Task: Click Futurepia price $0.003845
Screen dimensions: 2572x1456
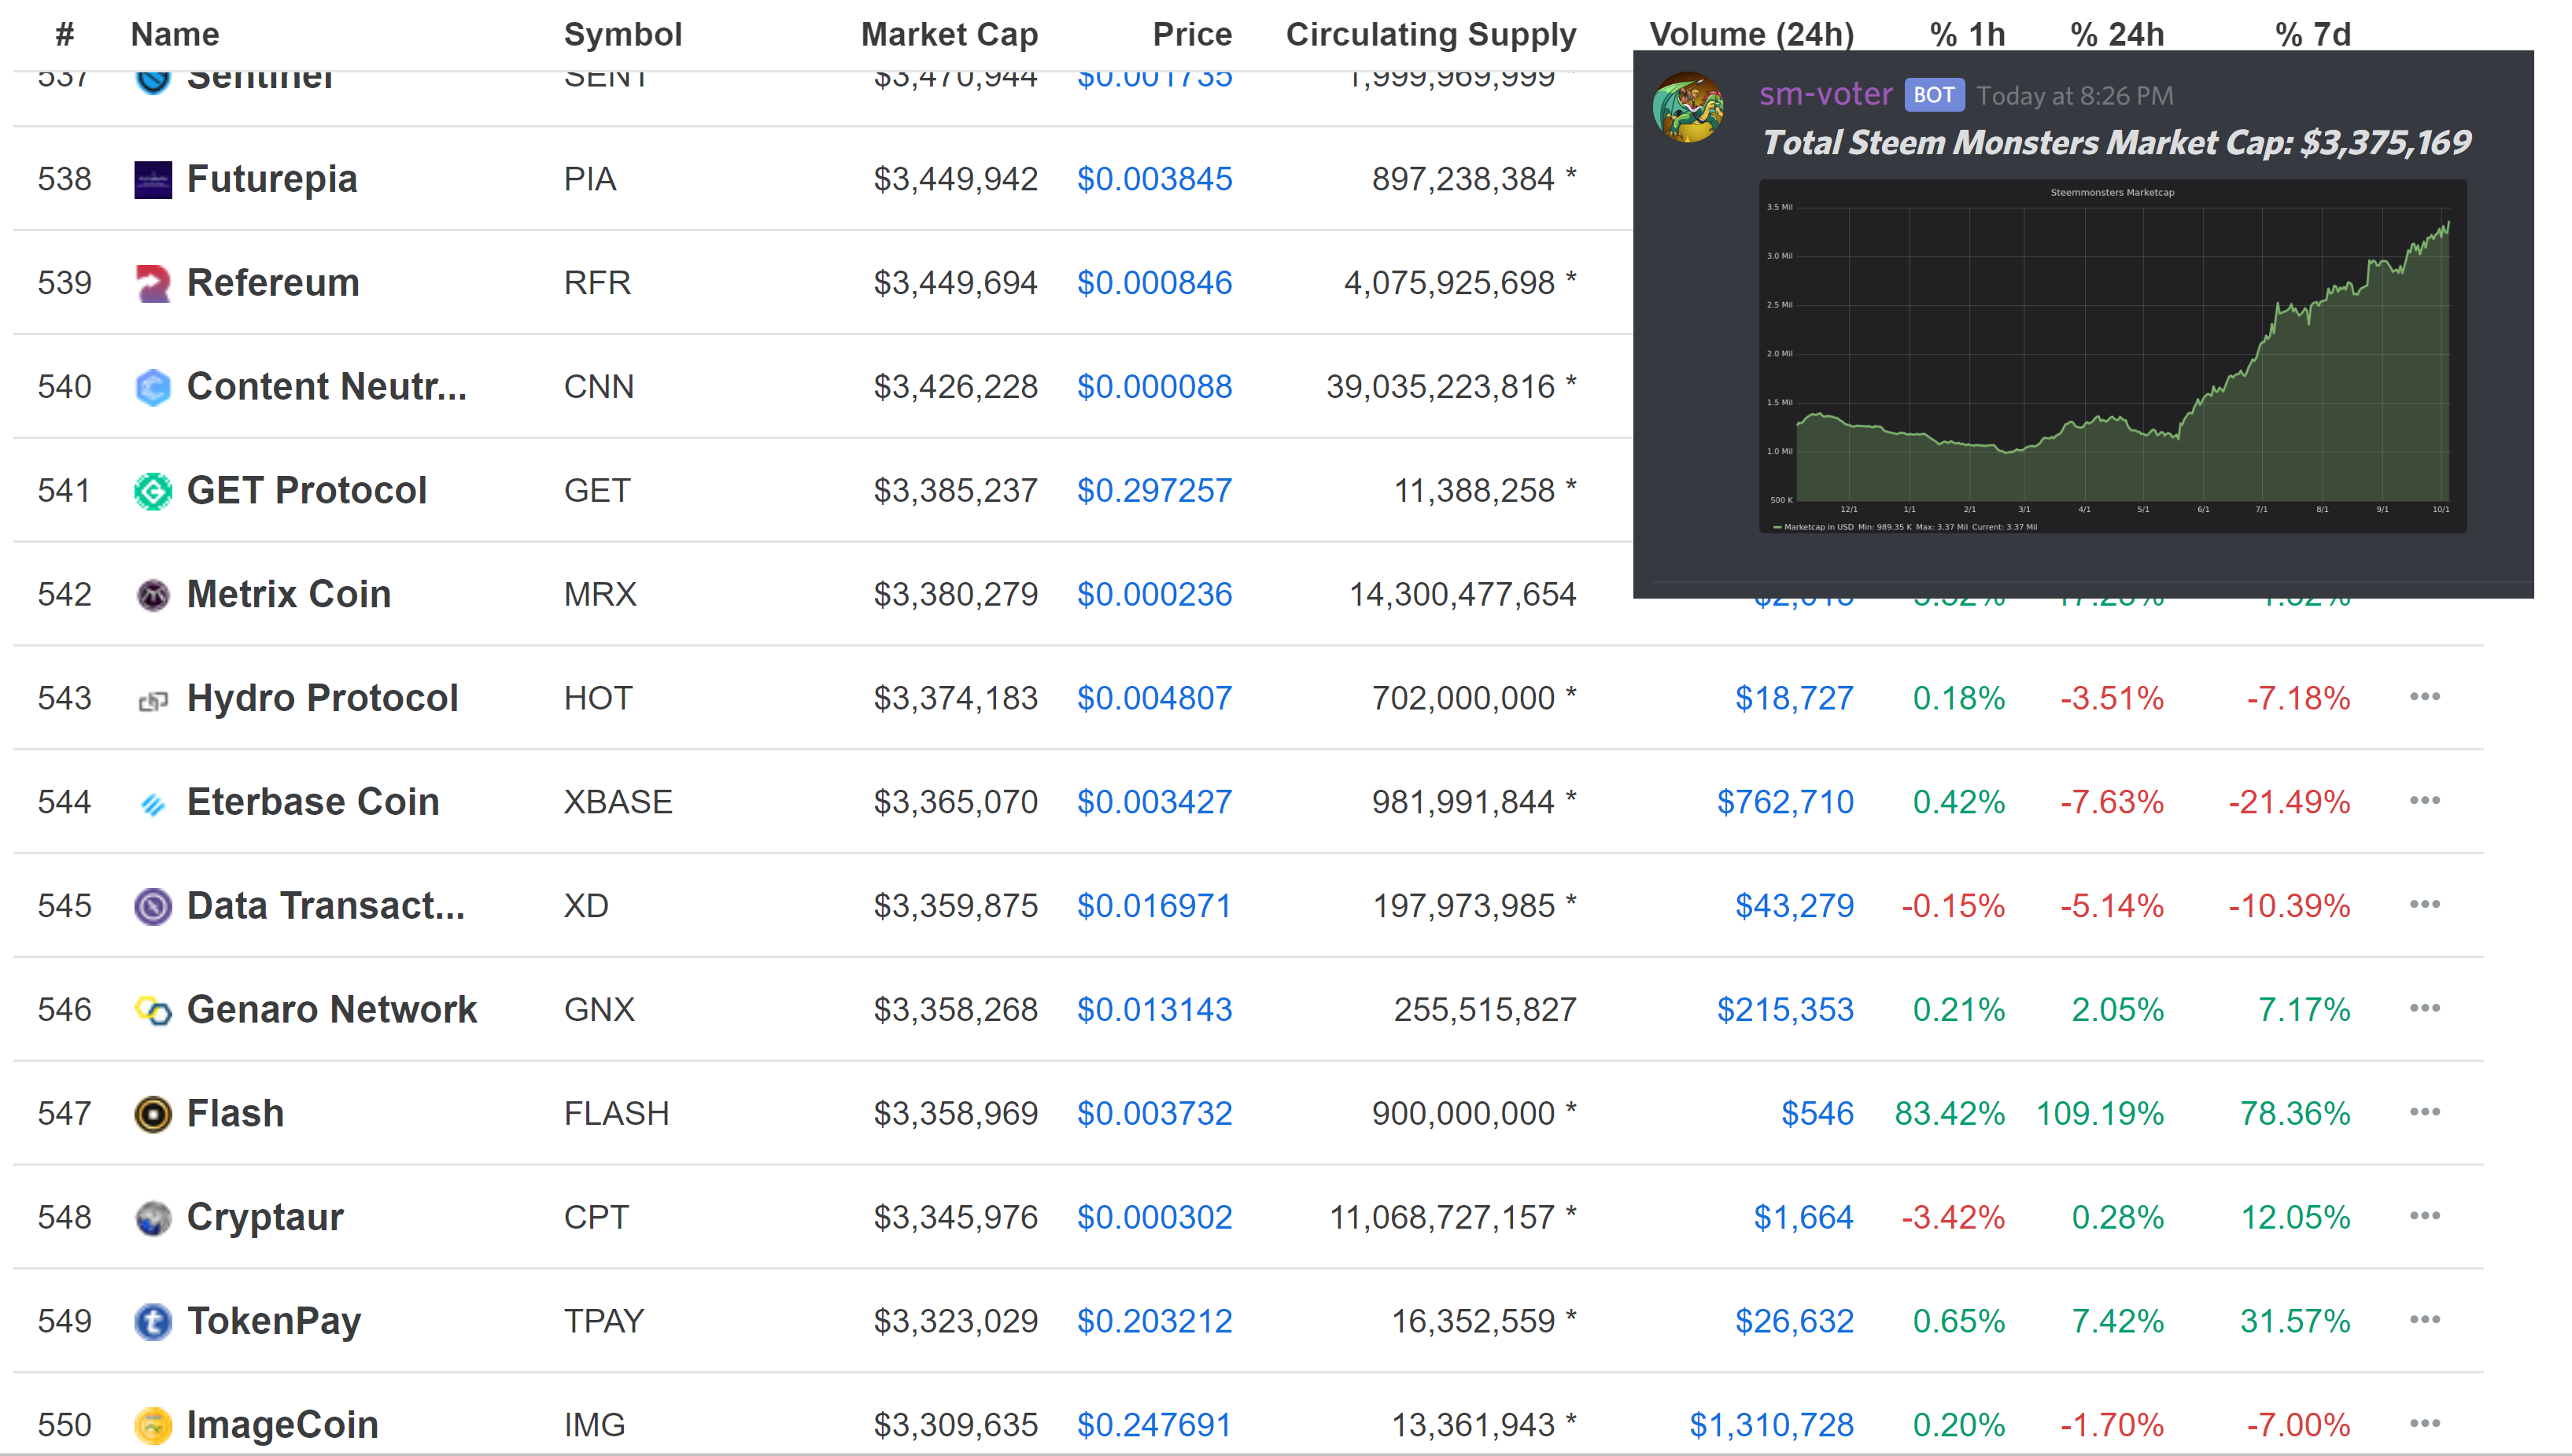Action: pyautogui.click(x=1154, y=180)
